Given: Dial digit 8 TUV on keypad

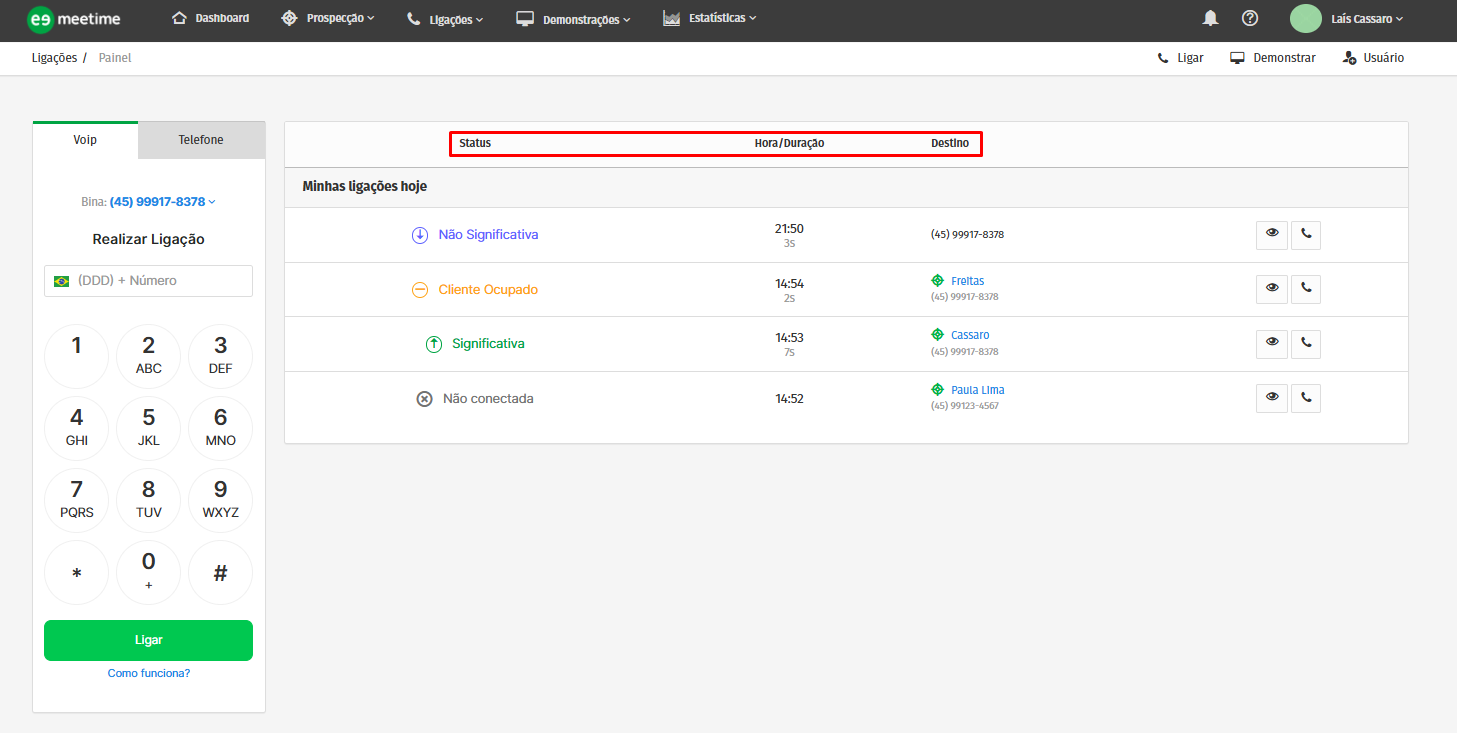Looking at the screenshot, I should [x=149, y=500].
